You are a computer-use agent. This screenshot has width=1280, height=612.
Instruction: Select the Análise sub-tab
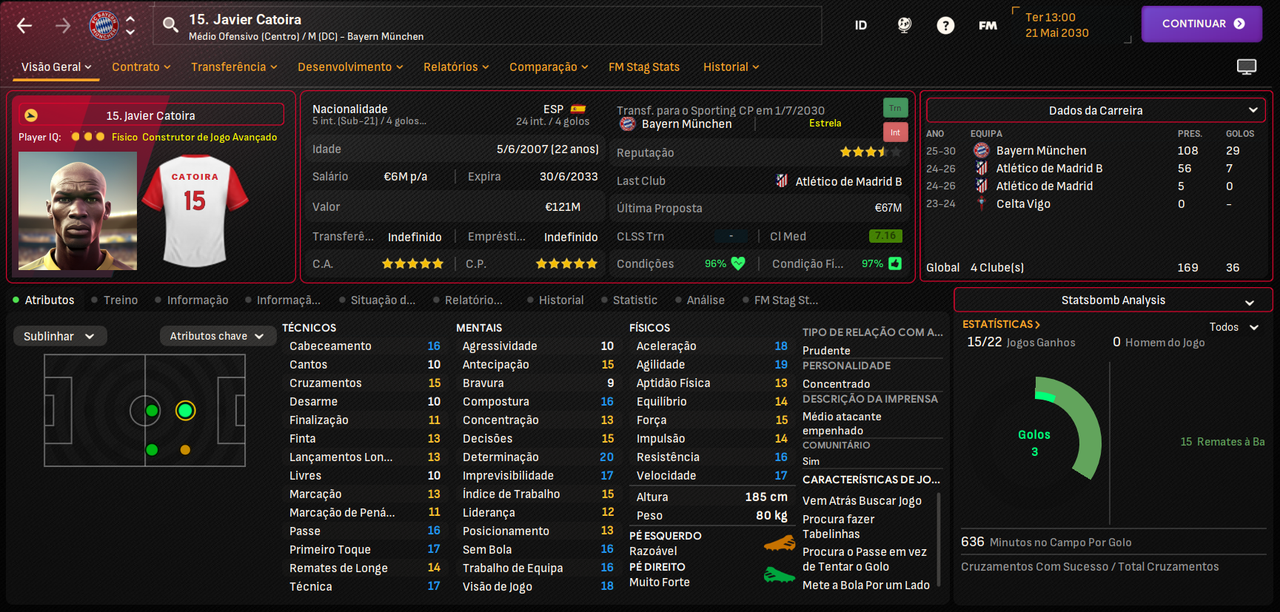(700, 300)
